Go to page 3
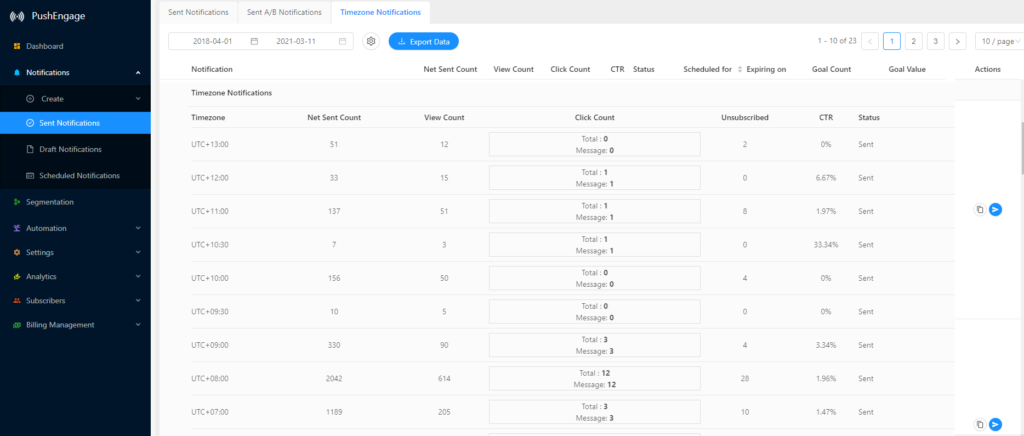 [x=935, y=41]
